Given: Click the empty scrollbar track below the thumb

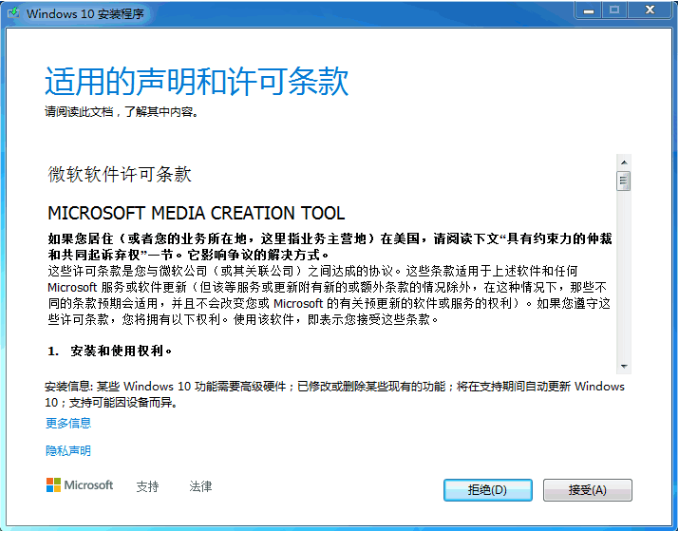Looking at the screenshot, I should click(624, 280).
